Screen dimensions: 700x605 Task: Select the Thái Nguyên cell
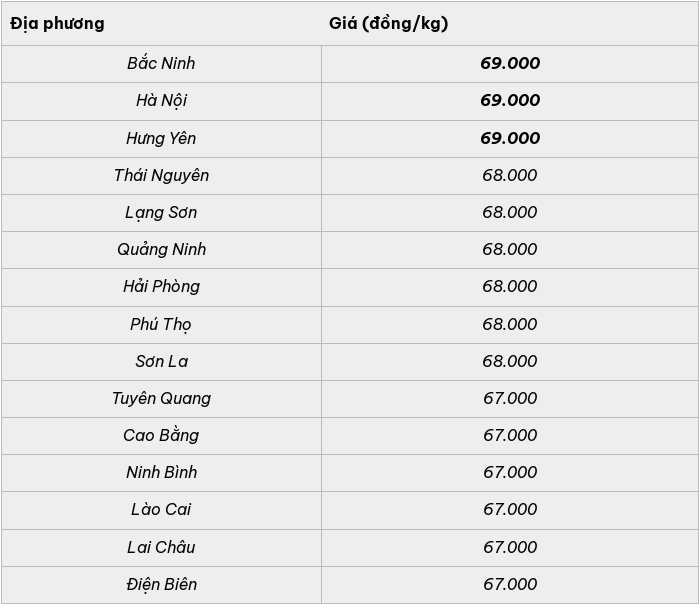tap(161, 176)
